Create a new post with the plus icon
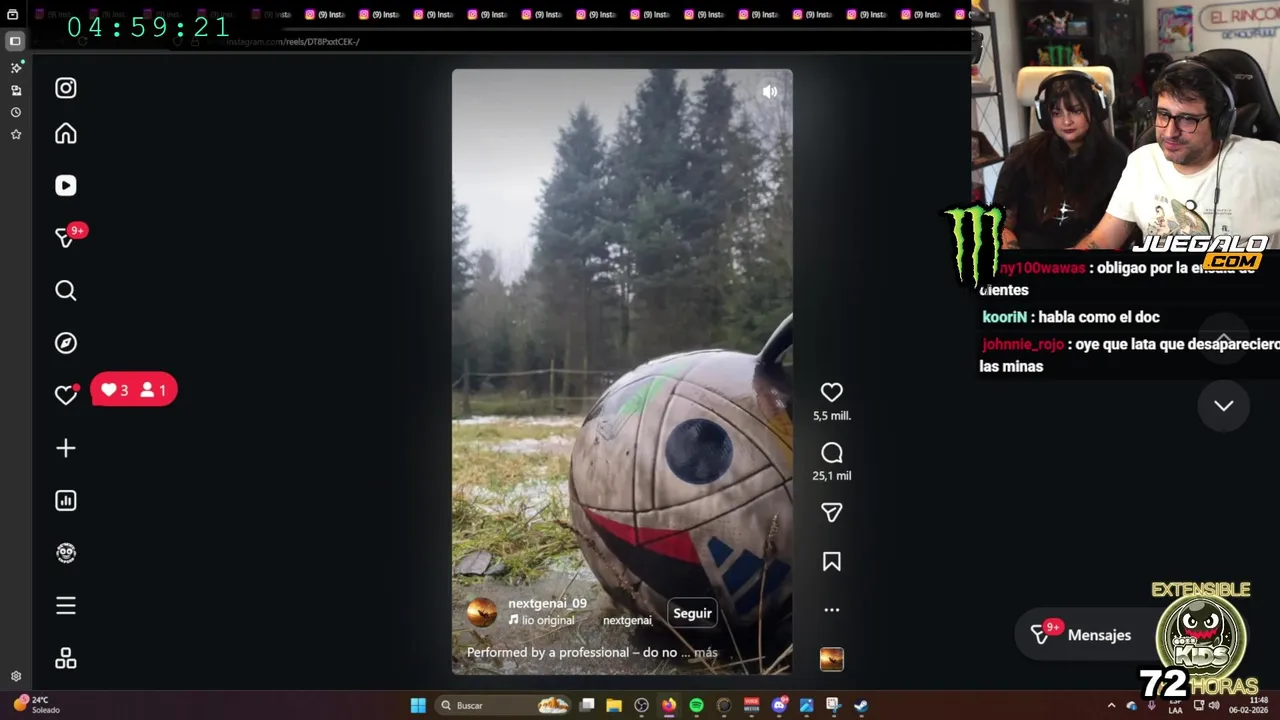 (x=66, y=448)
